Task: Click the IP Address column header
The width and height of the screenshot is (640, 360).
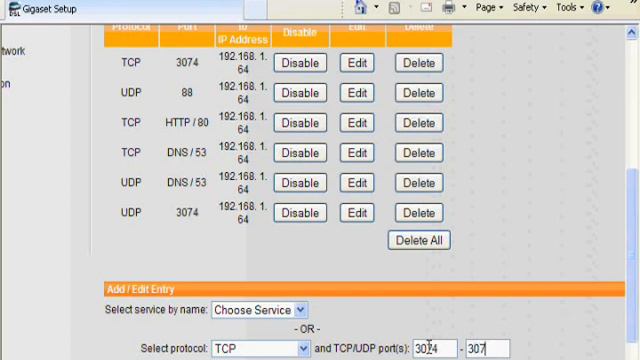Action: 243,40
